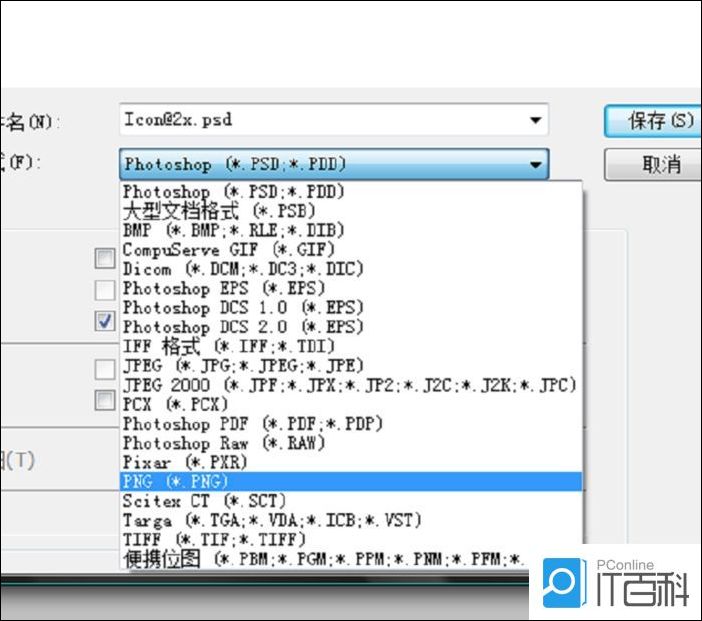
Task: Select Photoshop DCS 1.0 (*.EPS)
Action: pos(351,307)
